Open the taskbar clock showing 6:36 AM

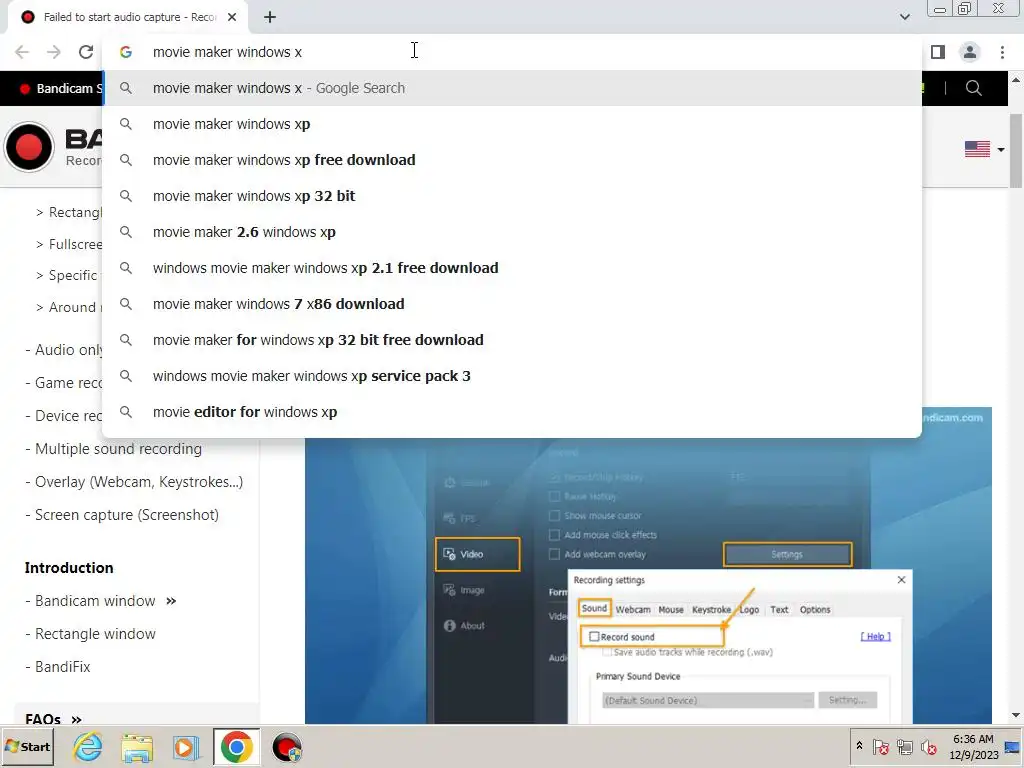point(973,746)
